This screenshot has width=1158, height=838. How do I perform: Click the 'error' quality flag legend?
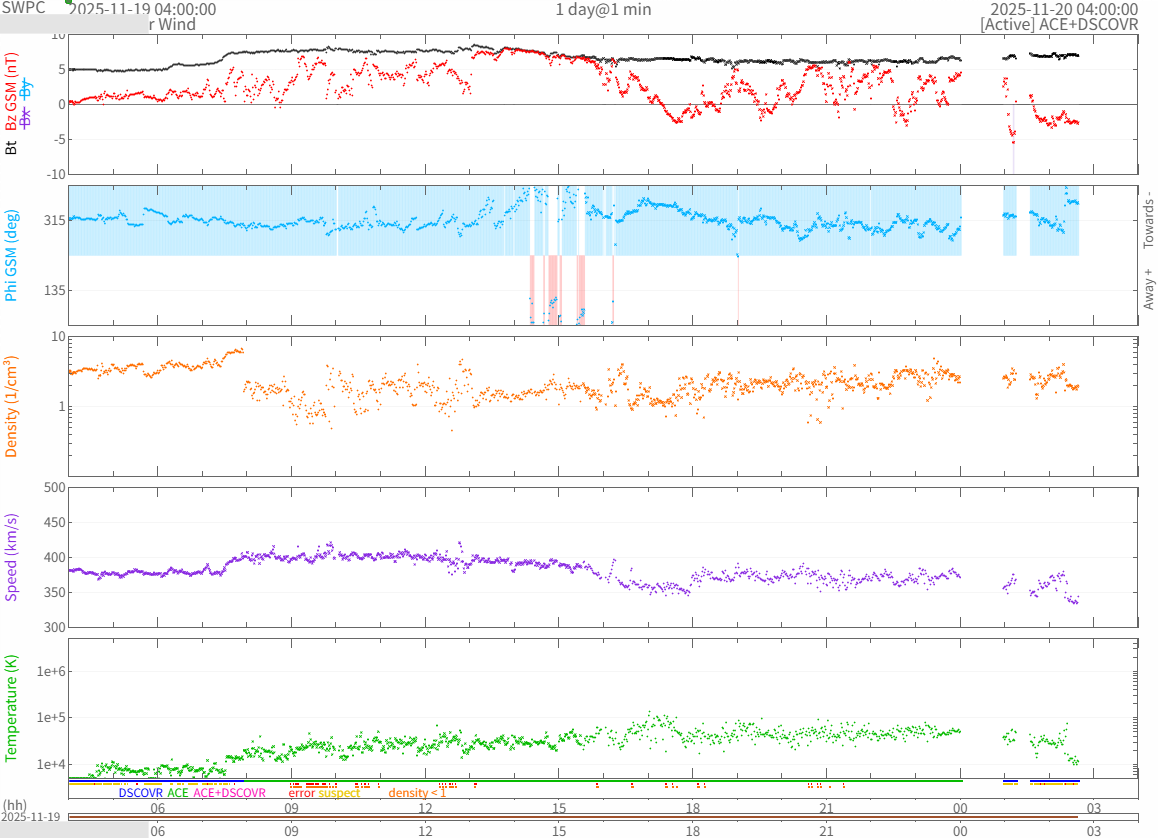(302, 793)
